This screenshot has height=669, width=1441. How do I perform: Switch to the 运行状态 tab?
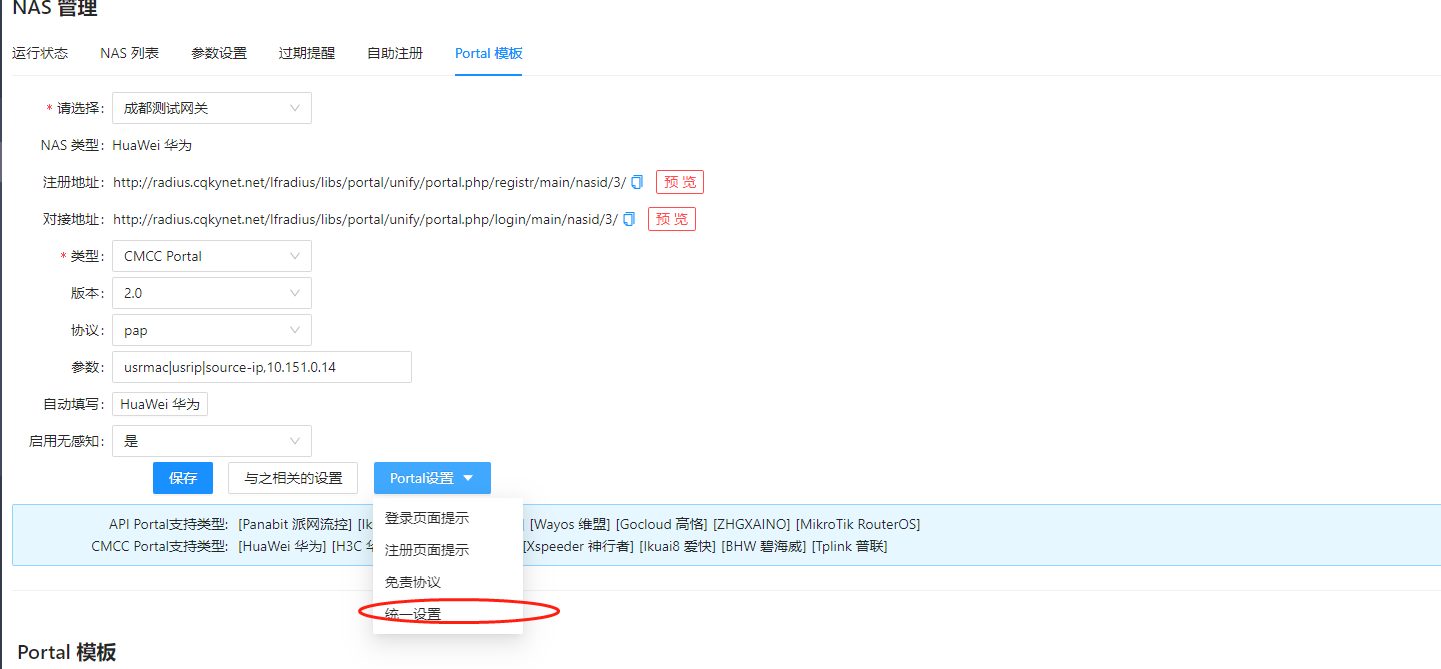pyautogui.click(x=40, y=53)
